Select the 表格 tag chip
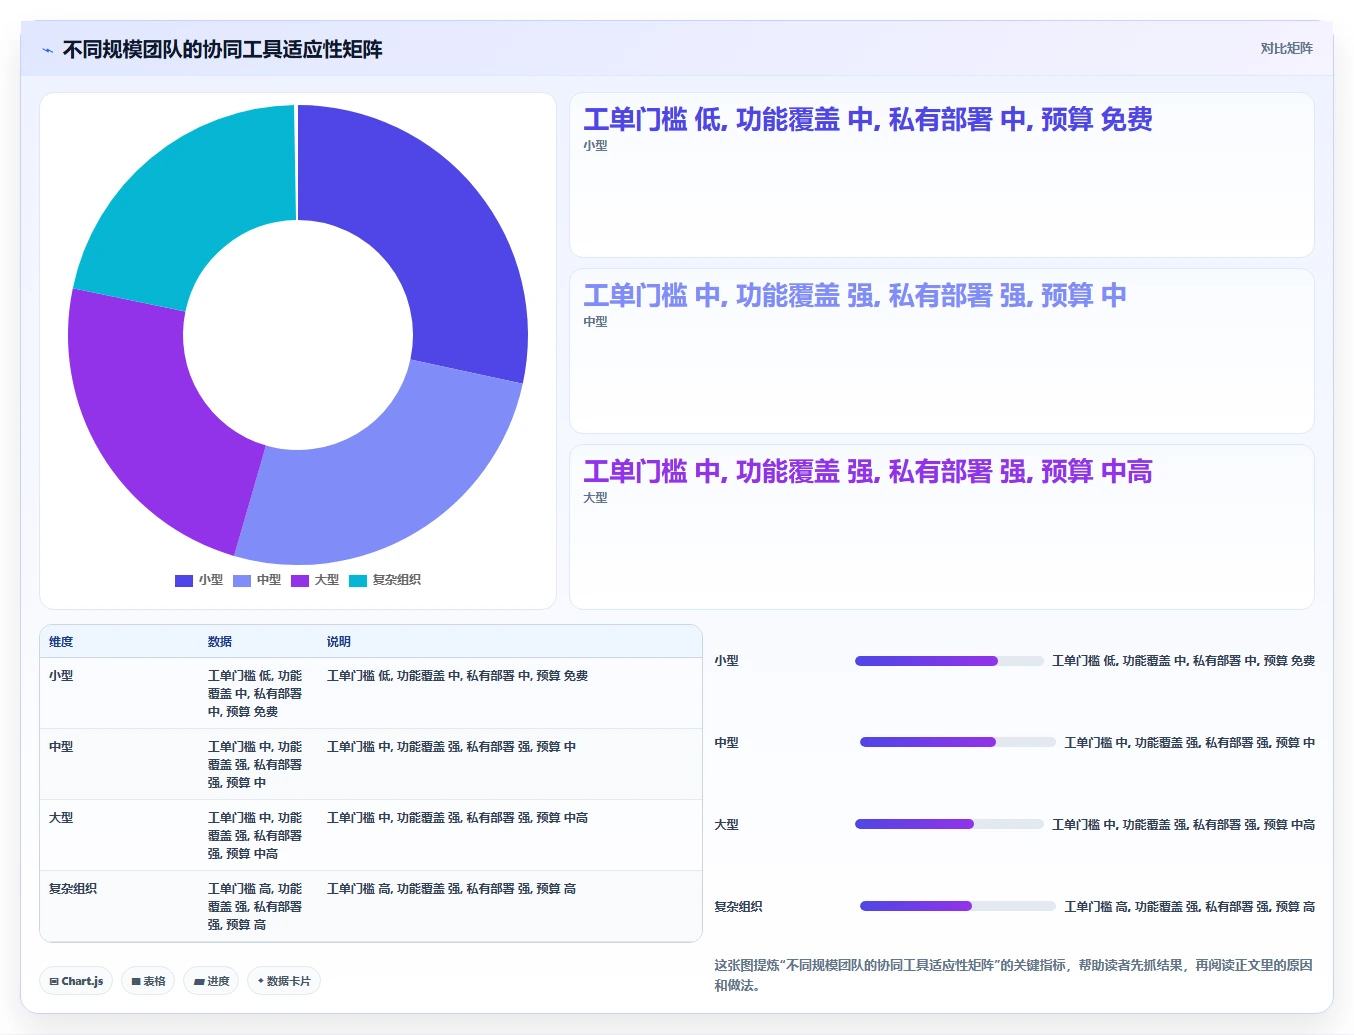Image resolution: width=1354 pixels, height=1035 pixels. pyautogui.click(x=148, y=981)
